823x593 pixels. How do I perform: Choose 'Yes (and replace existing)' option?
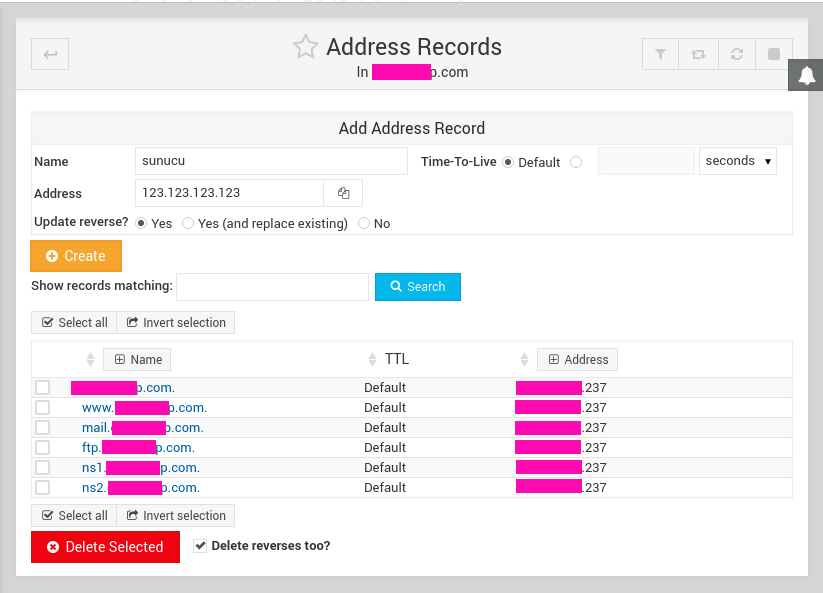[188, 224]
